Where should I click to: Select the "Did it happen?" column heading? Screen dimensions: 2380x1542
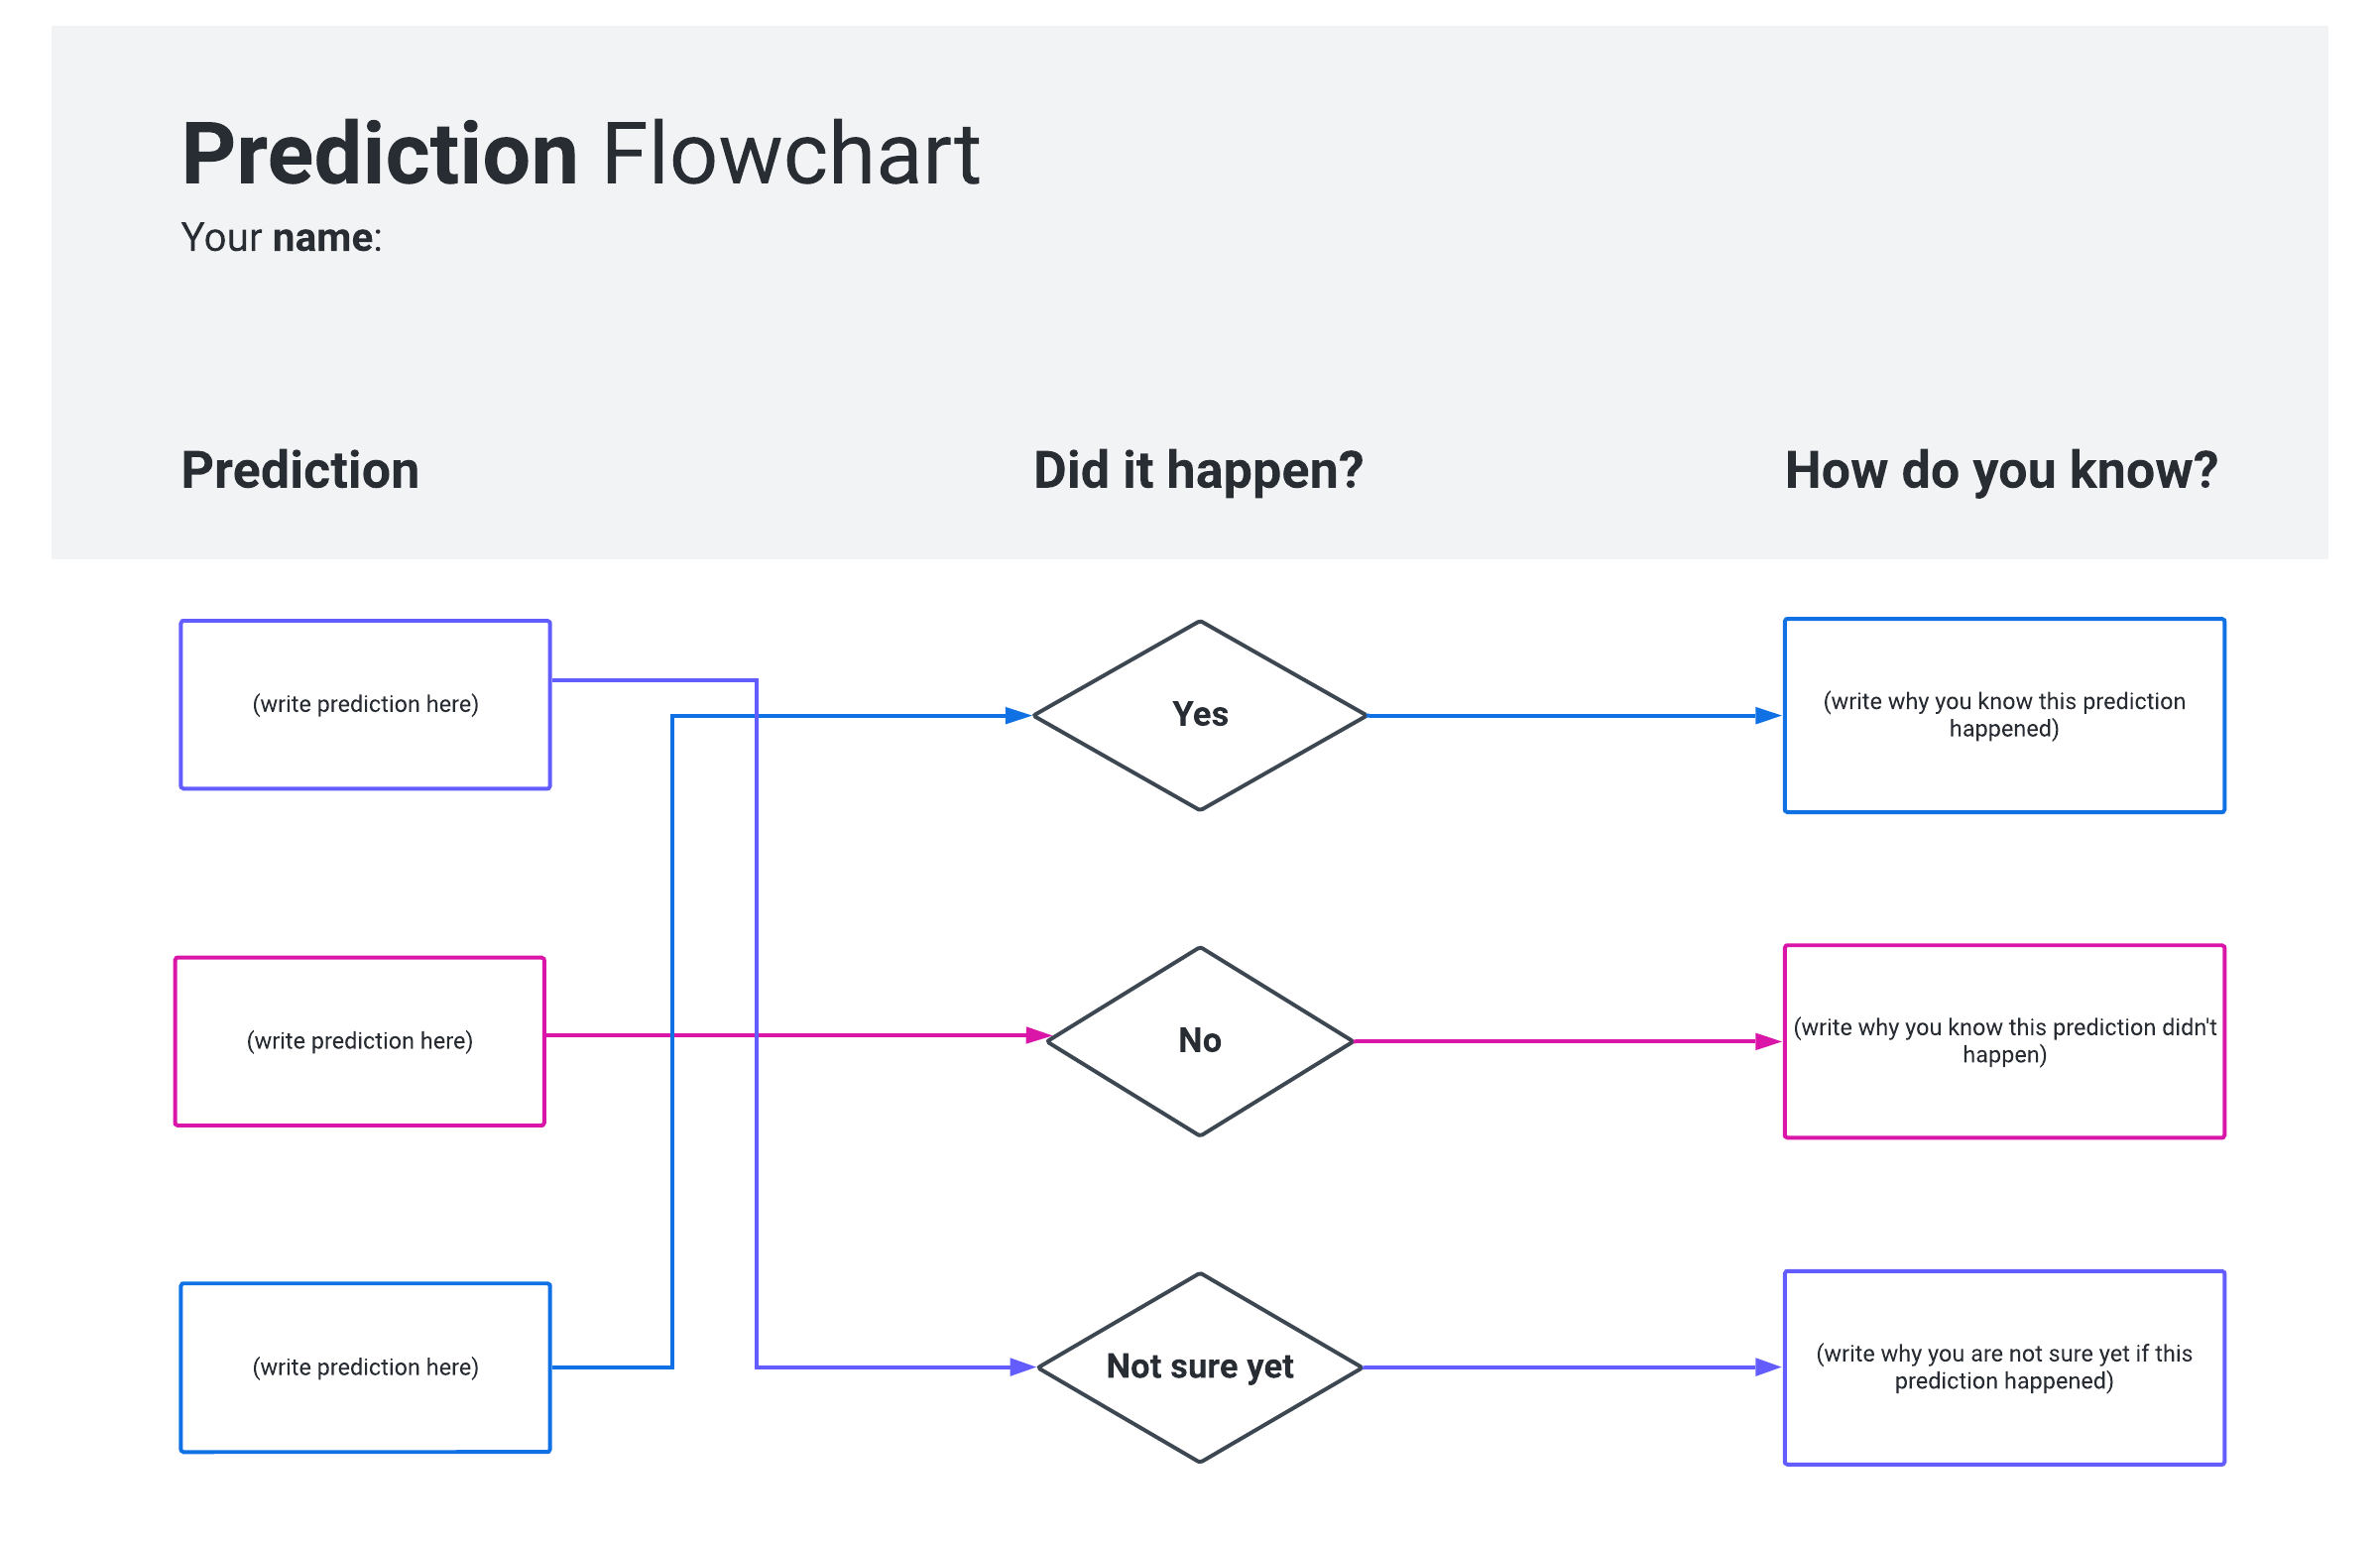click(x=1198, y=471)
